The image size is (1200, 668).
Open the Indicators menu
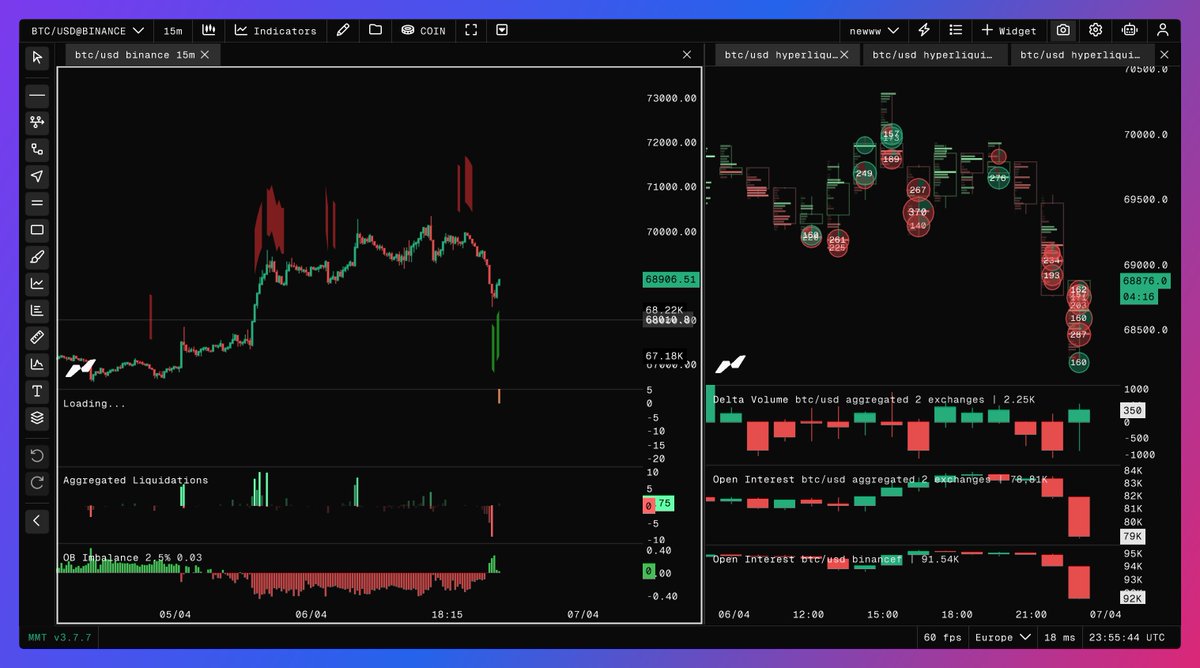click(x=276, y=31)
